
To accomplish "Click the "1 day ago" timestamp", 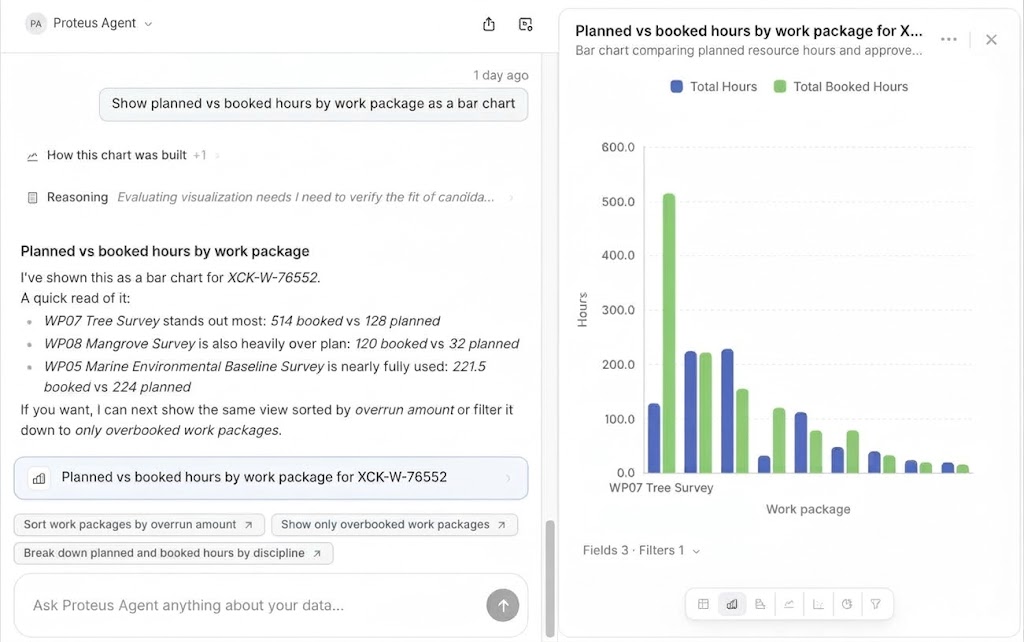I will 501,75.
